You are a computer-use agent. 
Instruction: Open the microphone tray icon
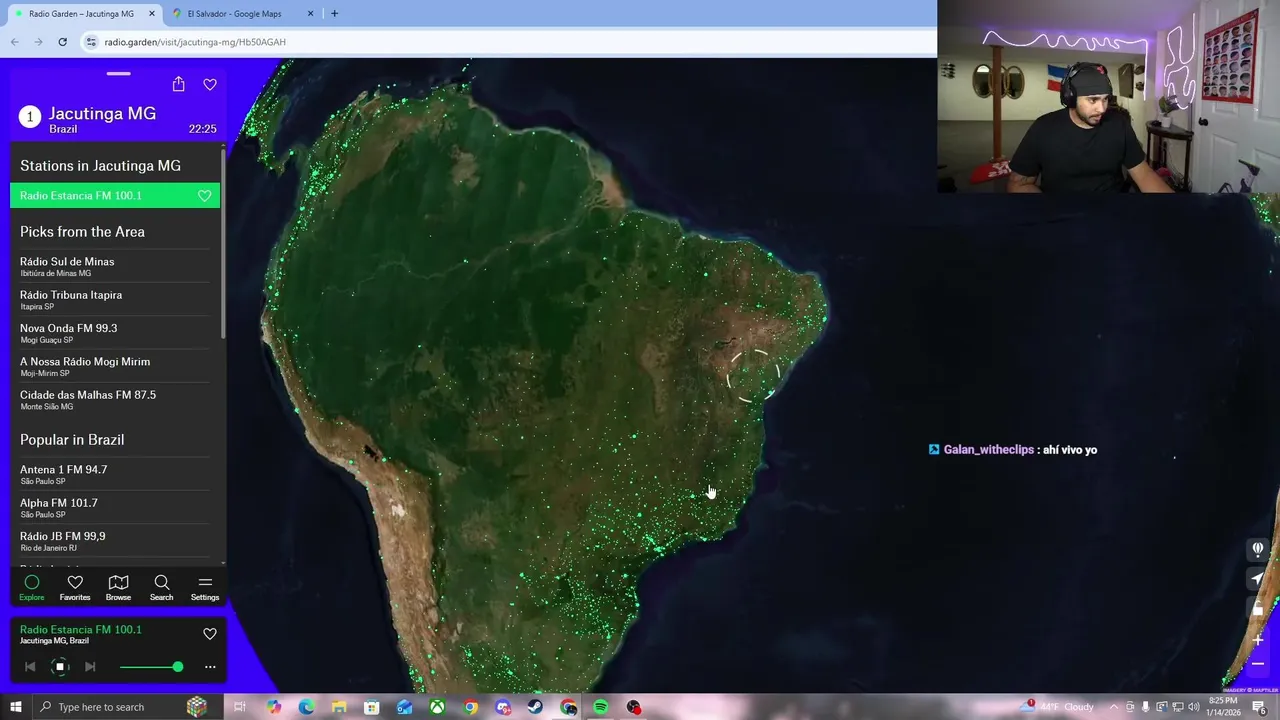click(1146, 707)
